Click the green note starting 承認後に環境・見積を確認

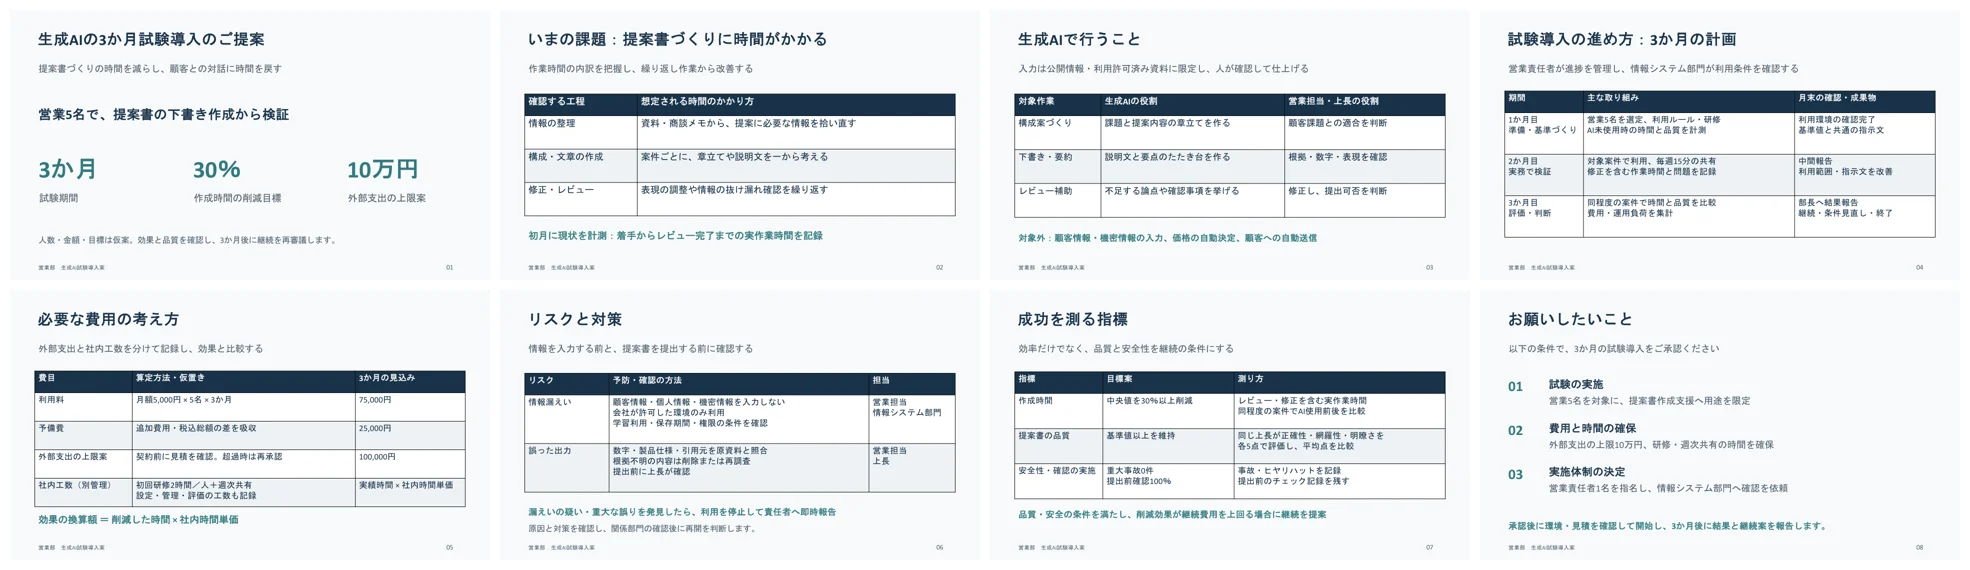pos(1668,526)
